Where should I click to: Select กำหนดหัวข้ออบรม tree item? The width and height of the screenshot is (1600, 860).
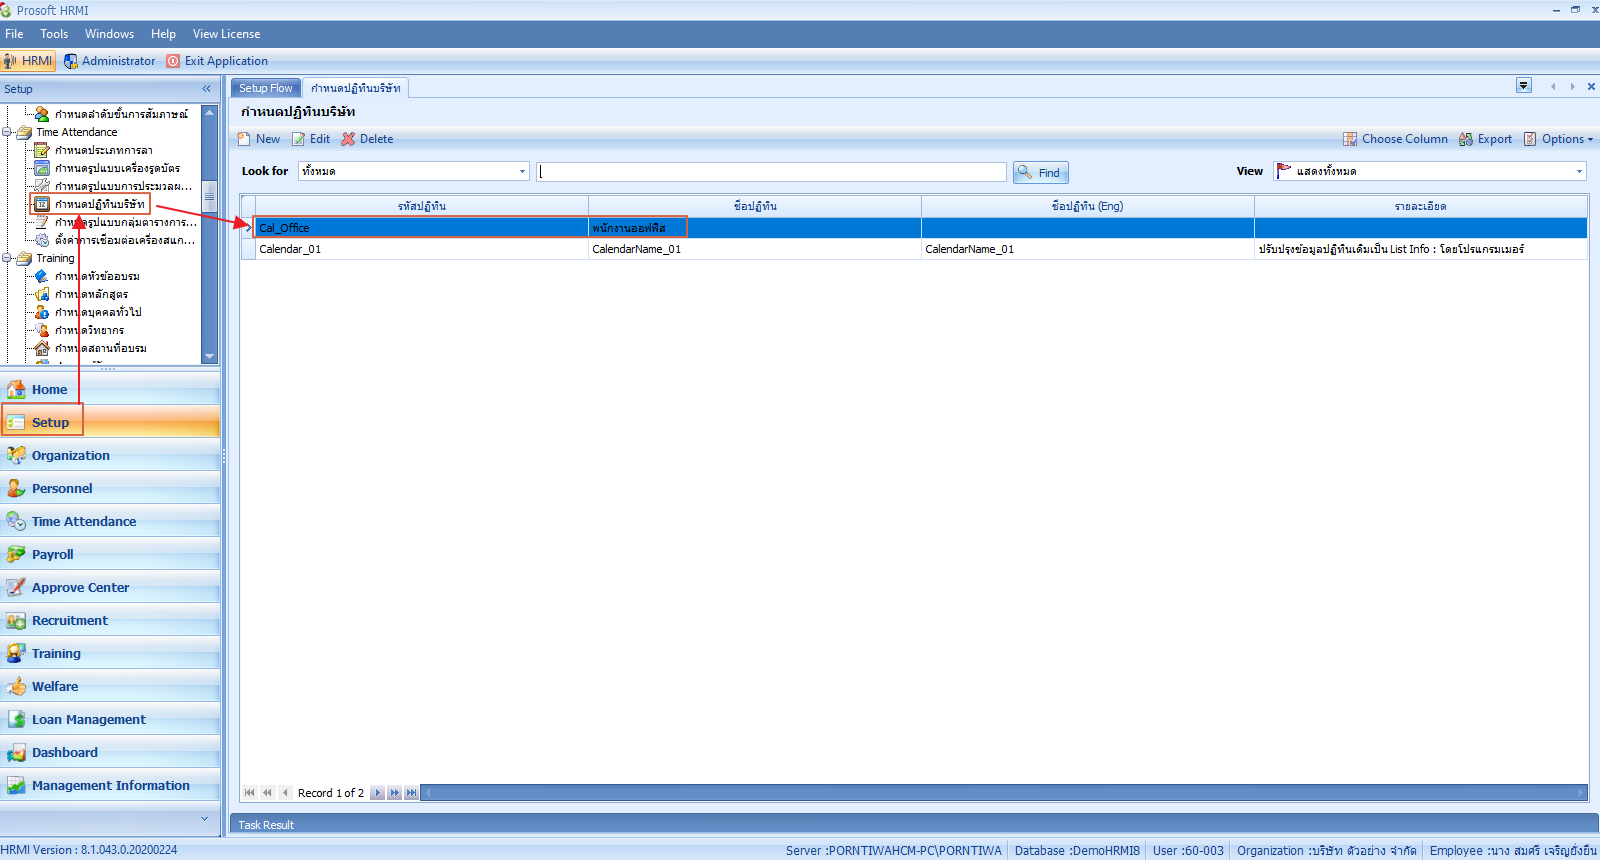point(97,276)
